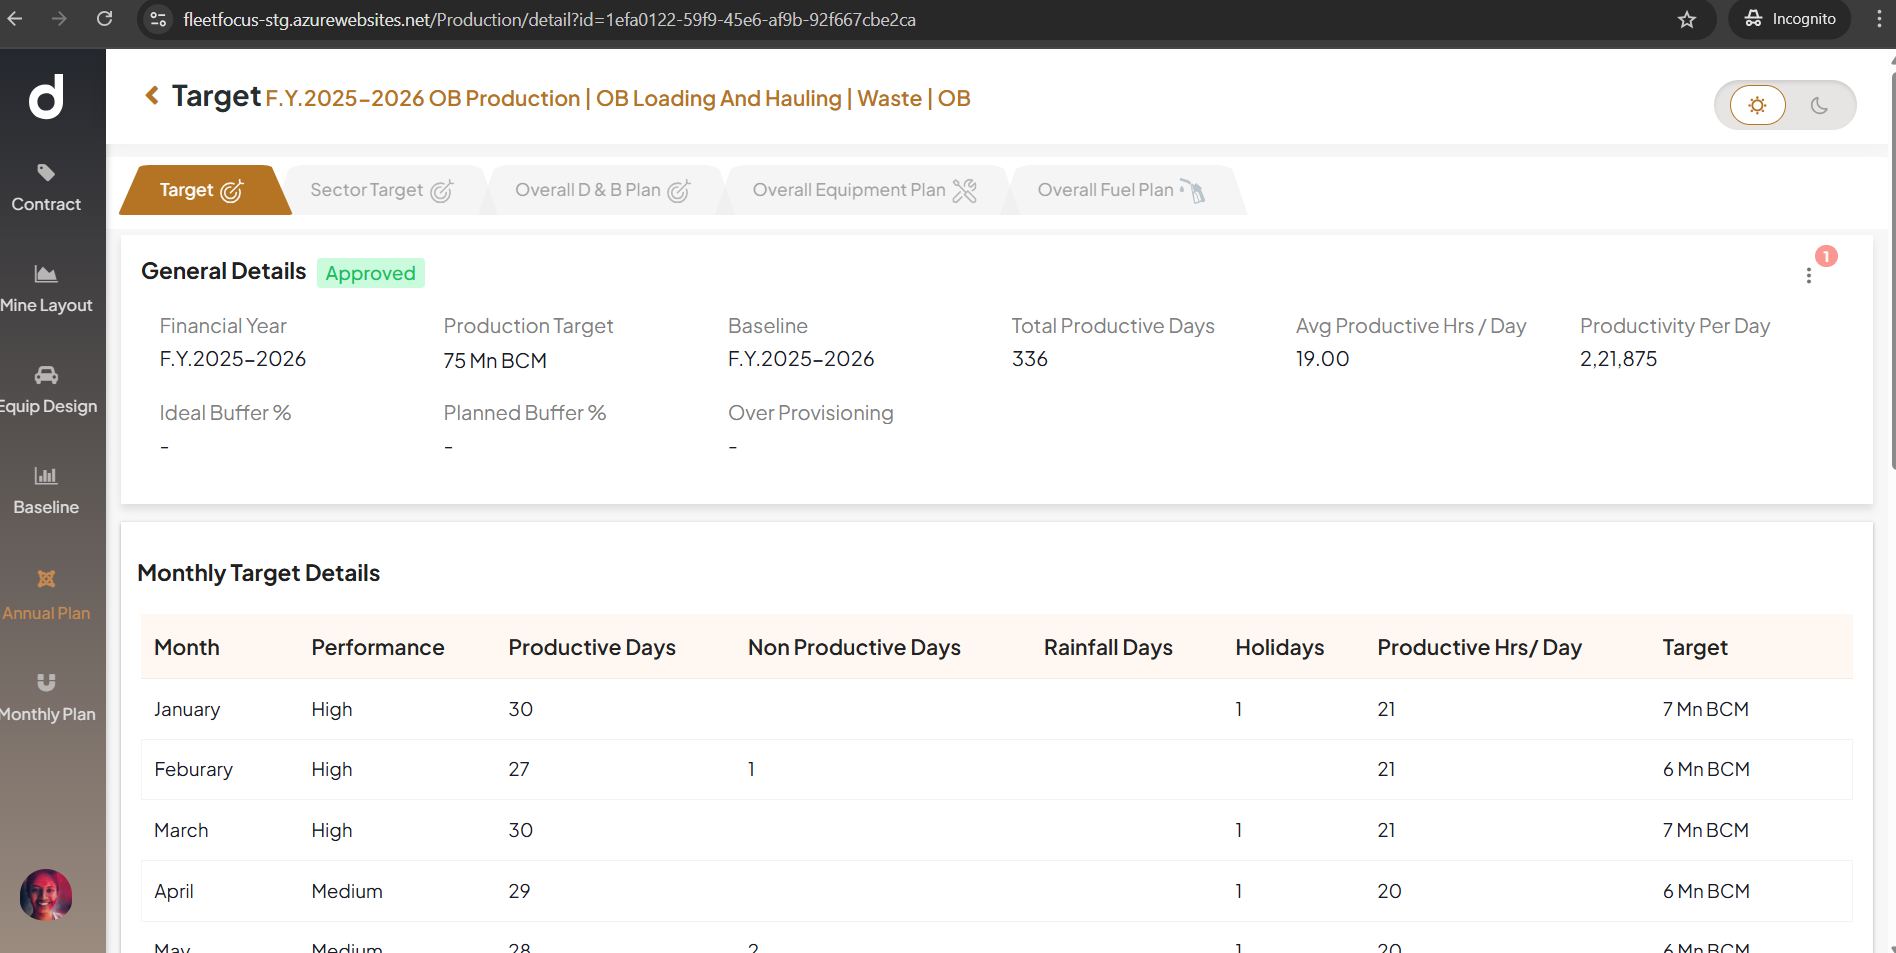
Task: Bookmark this page with the star icon
Action: [x=1687, y=19]
